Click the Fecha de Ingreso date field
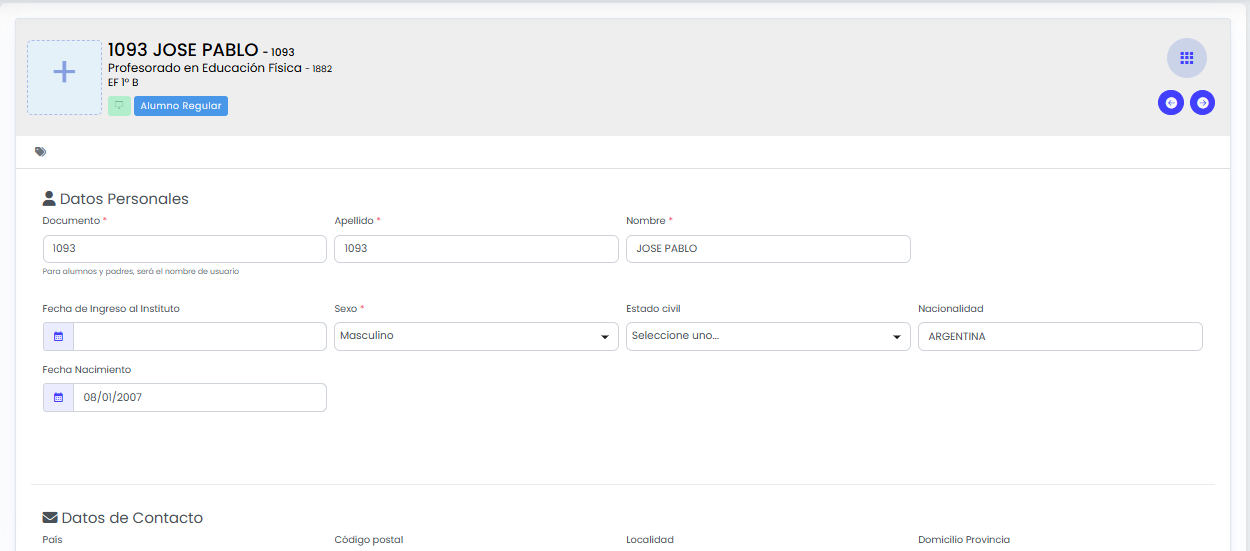This screenshot has width=1250, height=551. (200, 337)
